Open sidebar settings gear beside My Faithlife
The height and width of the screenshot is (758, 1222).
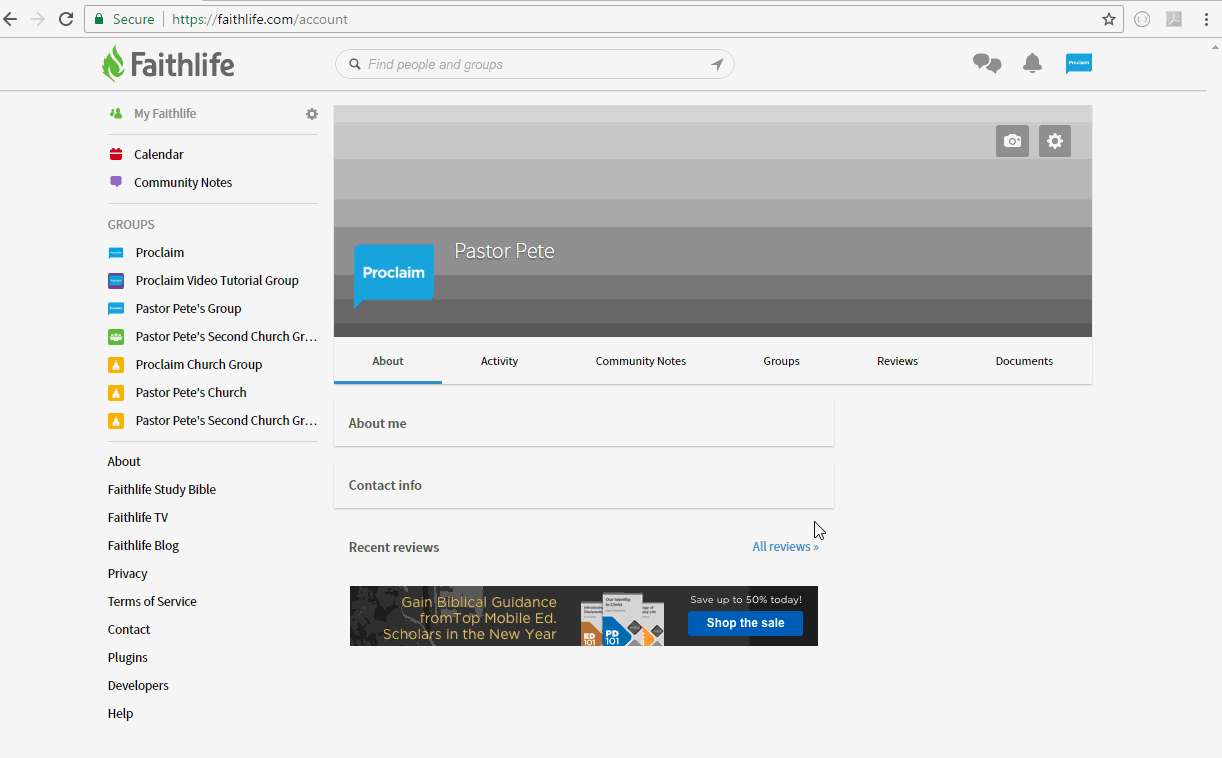312,114
